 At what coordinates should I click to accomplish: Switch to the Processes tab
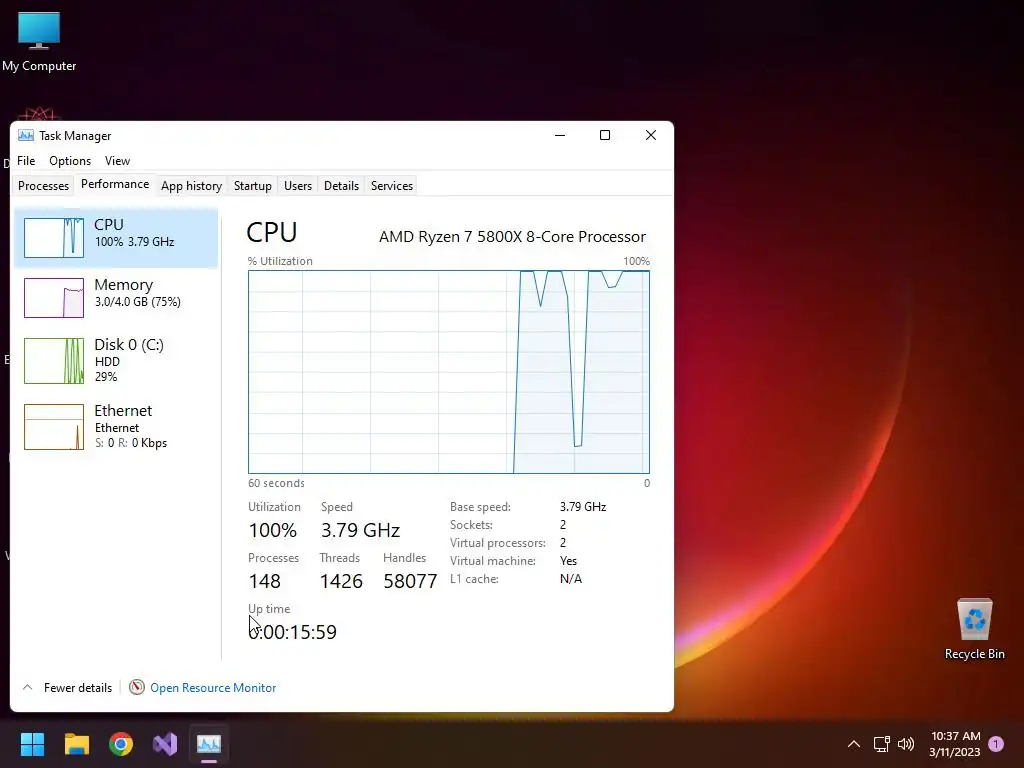tap(43, 185)
